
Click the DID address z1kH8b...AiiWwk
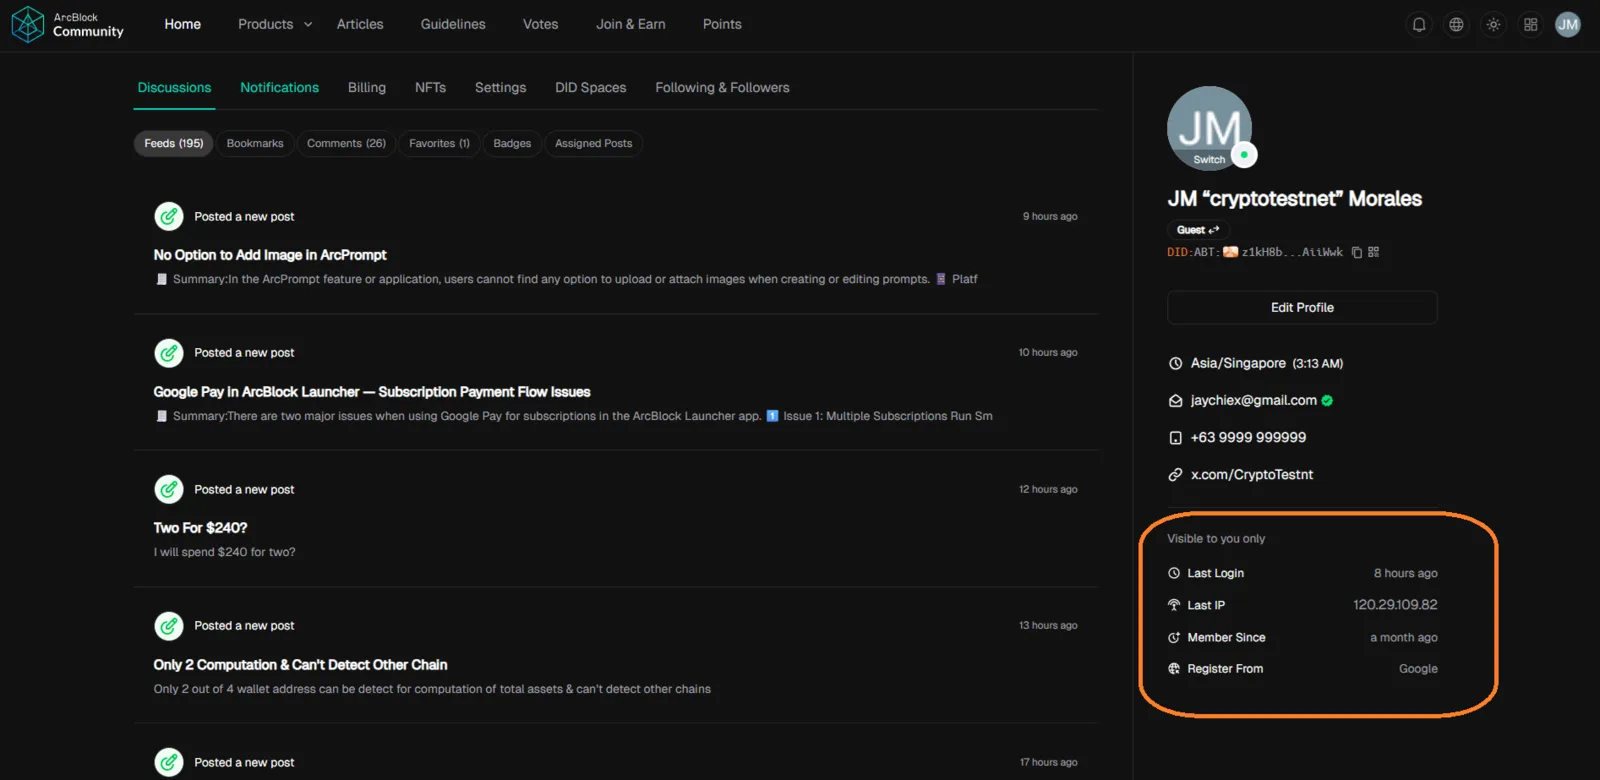click(1292, 252)
